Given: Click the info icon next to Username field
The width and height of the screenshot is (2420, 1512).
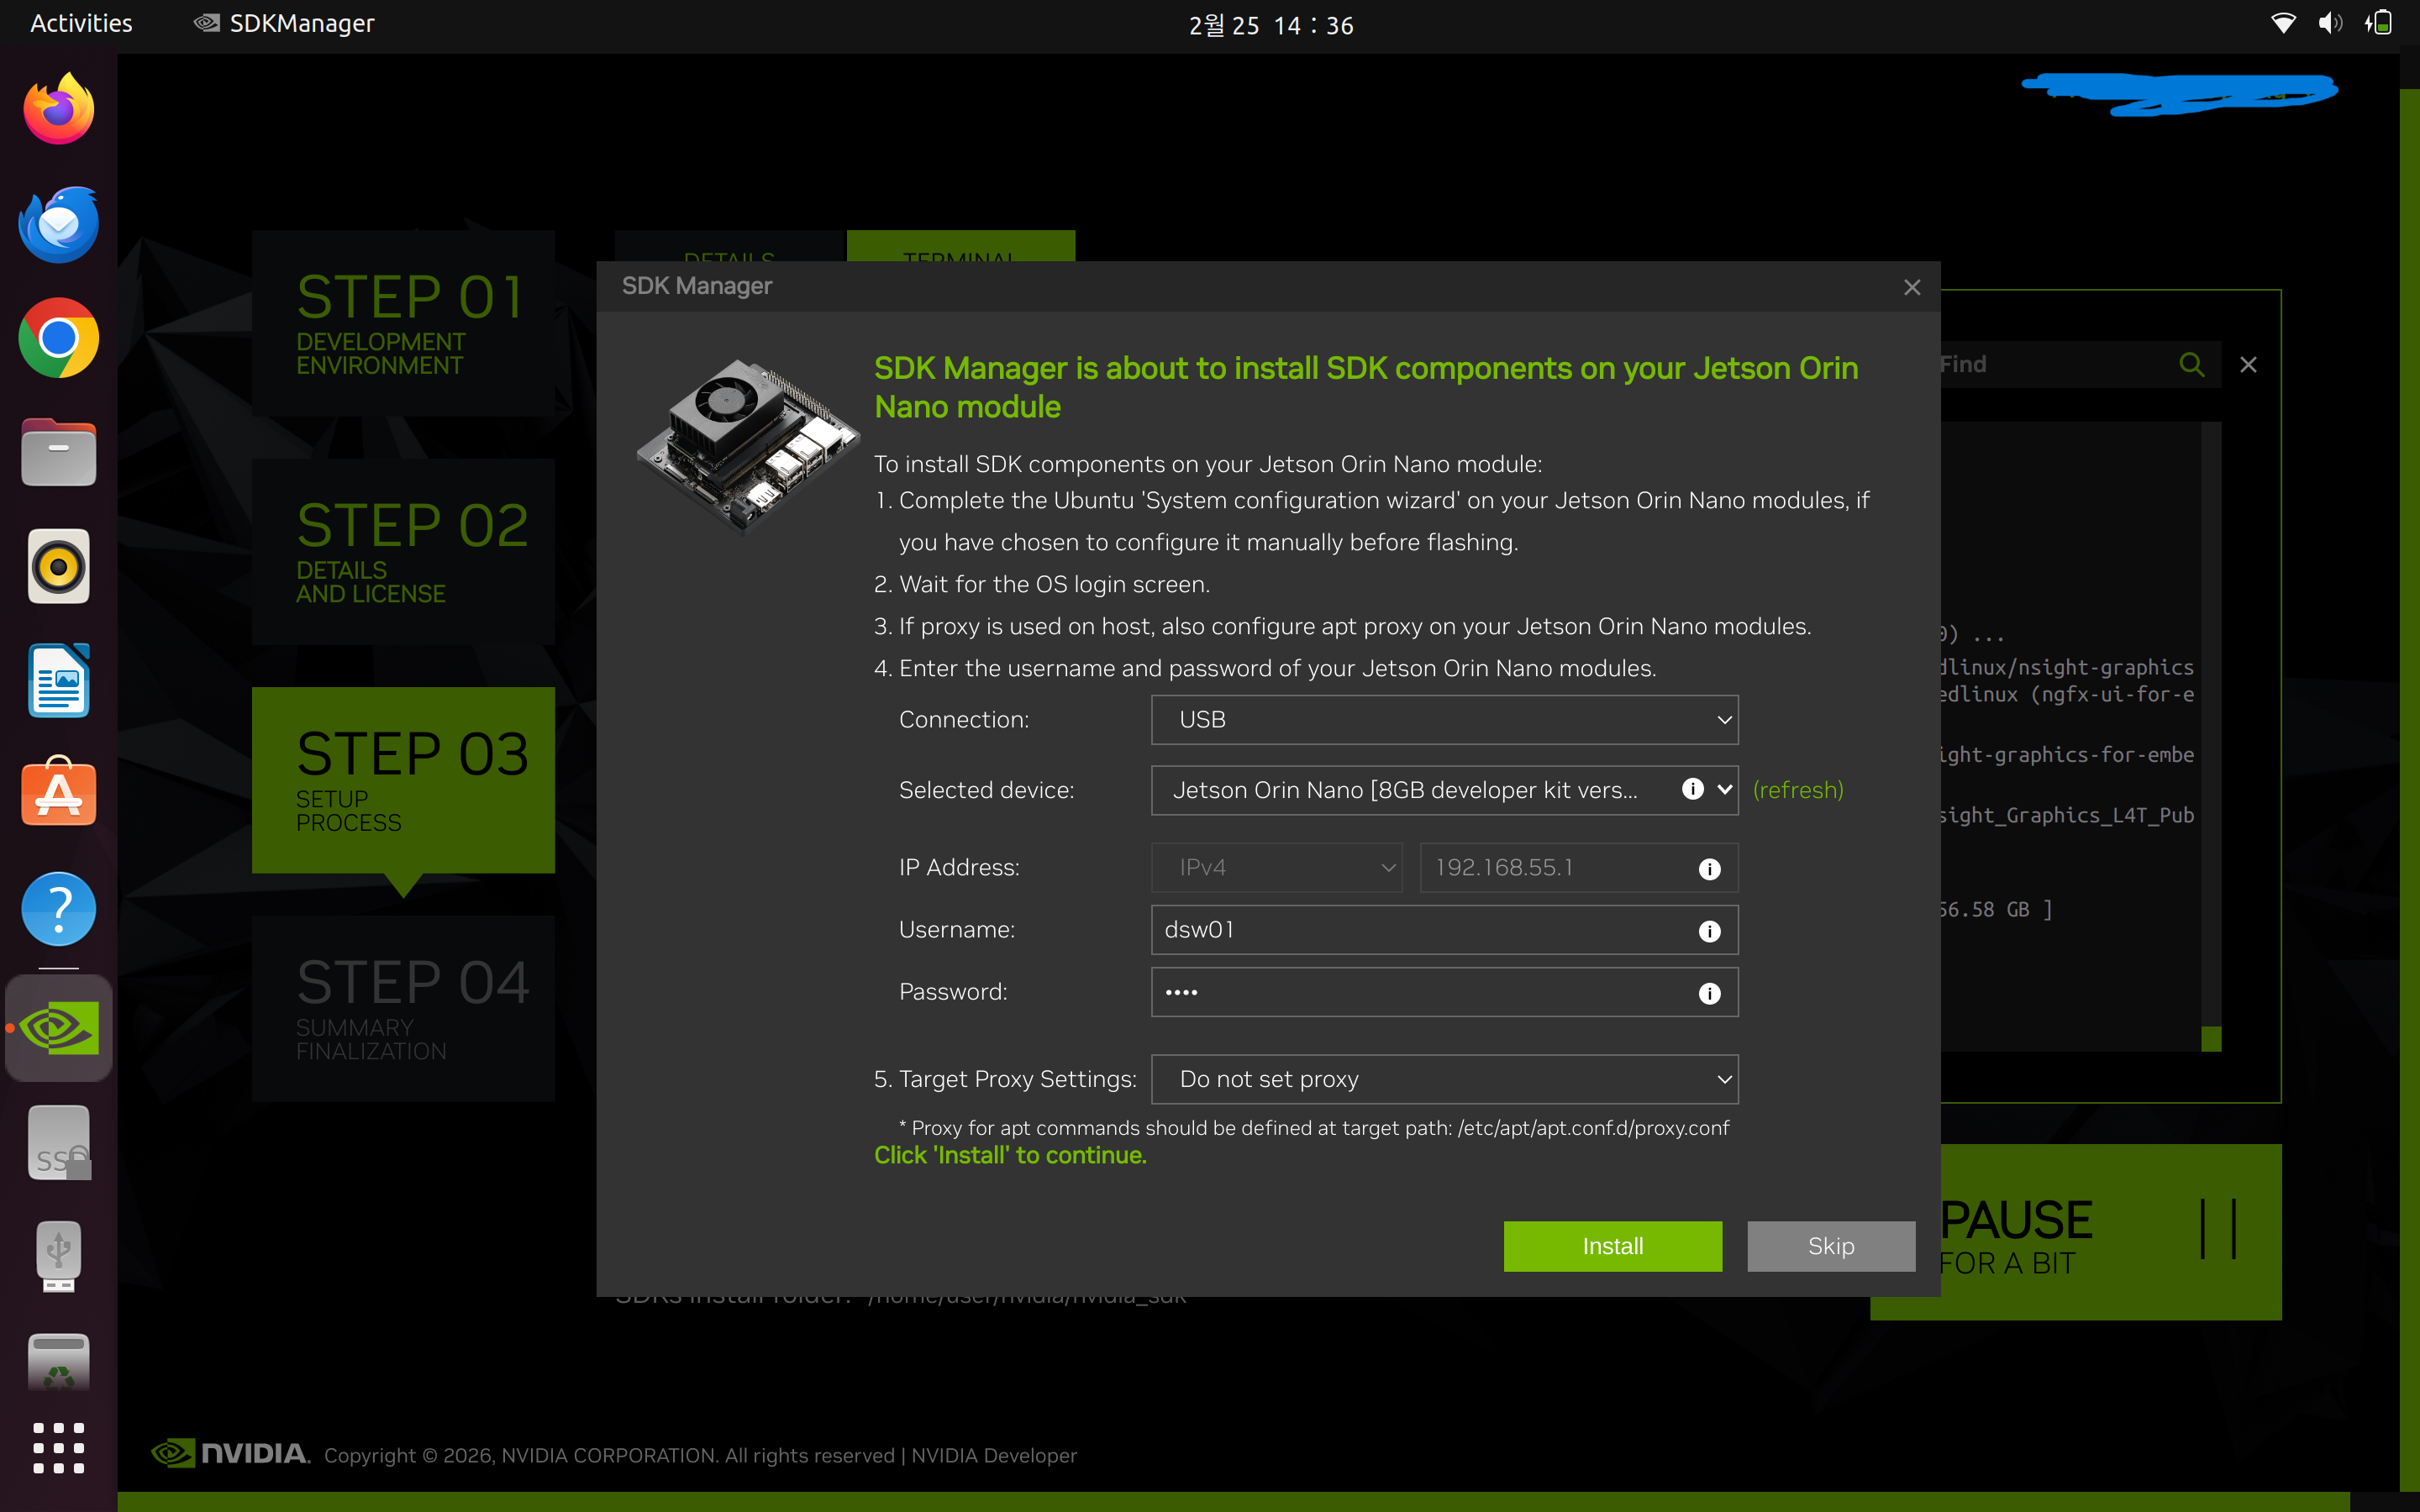Looking at the screenshot, I should pyautogui.click(x=1709, y=931).
